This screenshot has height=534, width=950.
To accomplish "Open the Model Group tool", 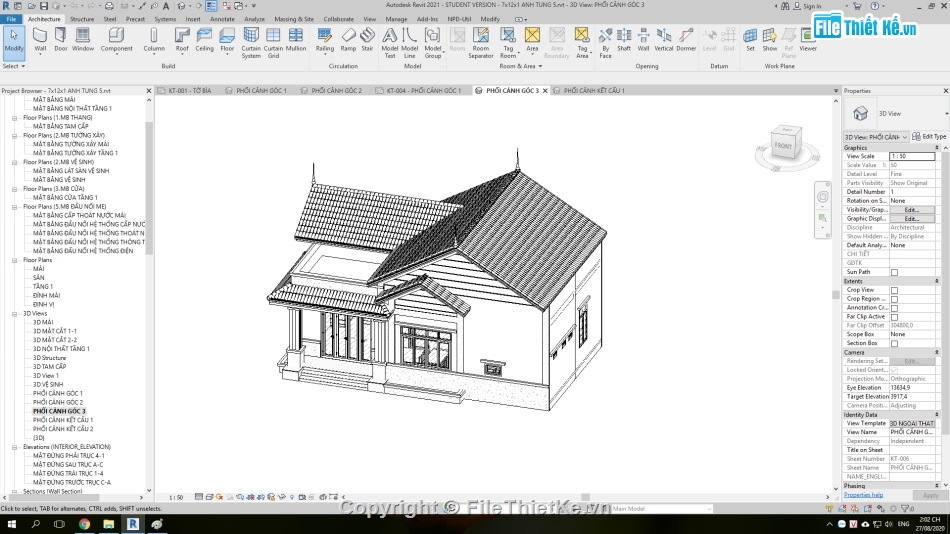I will click(x=433, y=43).
